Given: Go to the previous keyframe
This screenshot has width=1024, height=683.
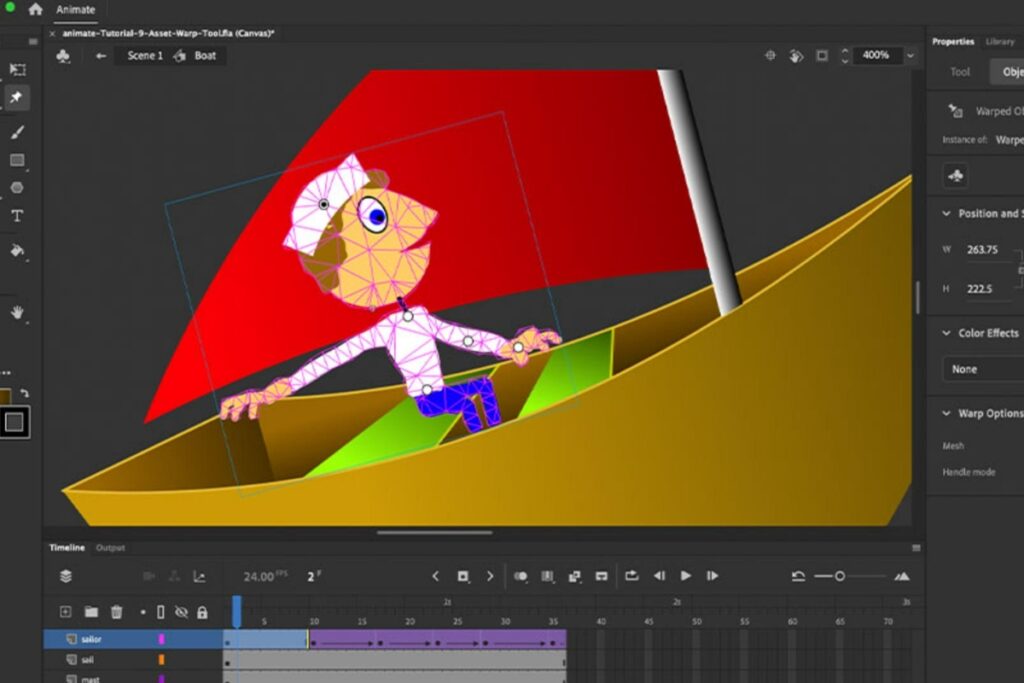Looking at the screenshot, I should (x=436, y=576).
